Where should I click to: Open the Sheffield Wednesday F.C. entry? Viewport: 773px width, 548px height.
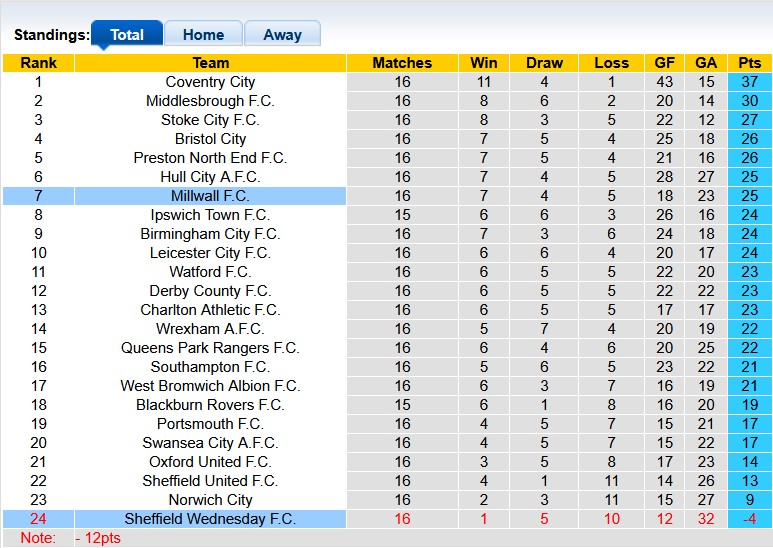pyautogui.click(x=210, y=519)
